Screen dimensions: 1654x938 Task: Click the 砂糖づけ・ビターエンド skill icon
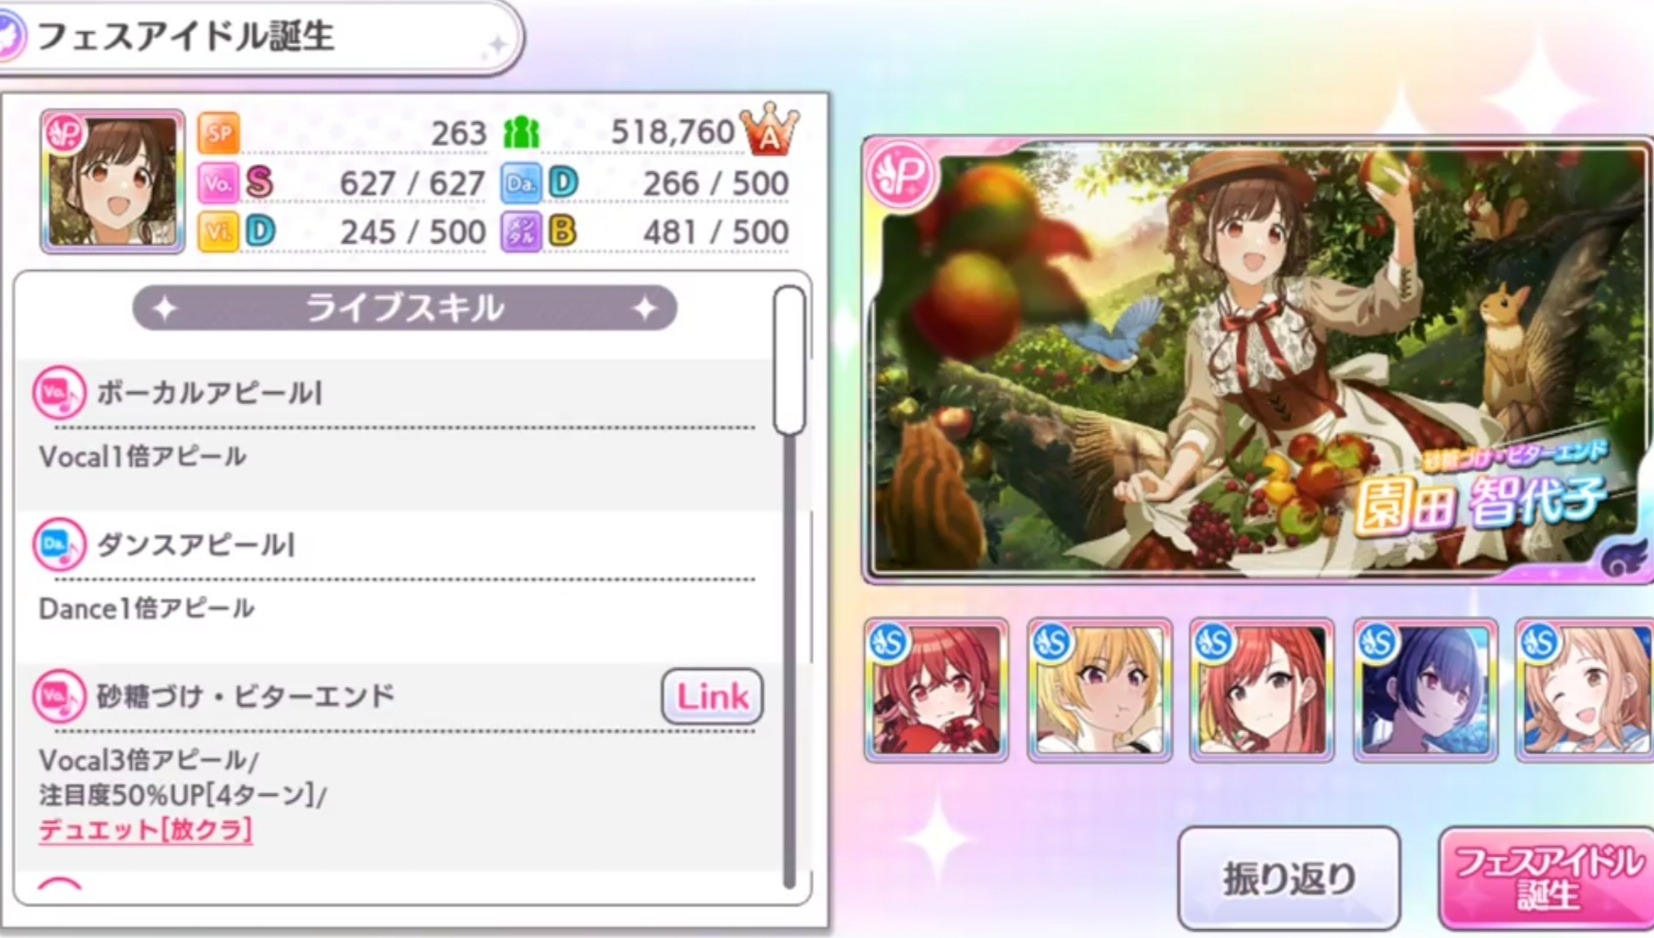pos(59,696)
